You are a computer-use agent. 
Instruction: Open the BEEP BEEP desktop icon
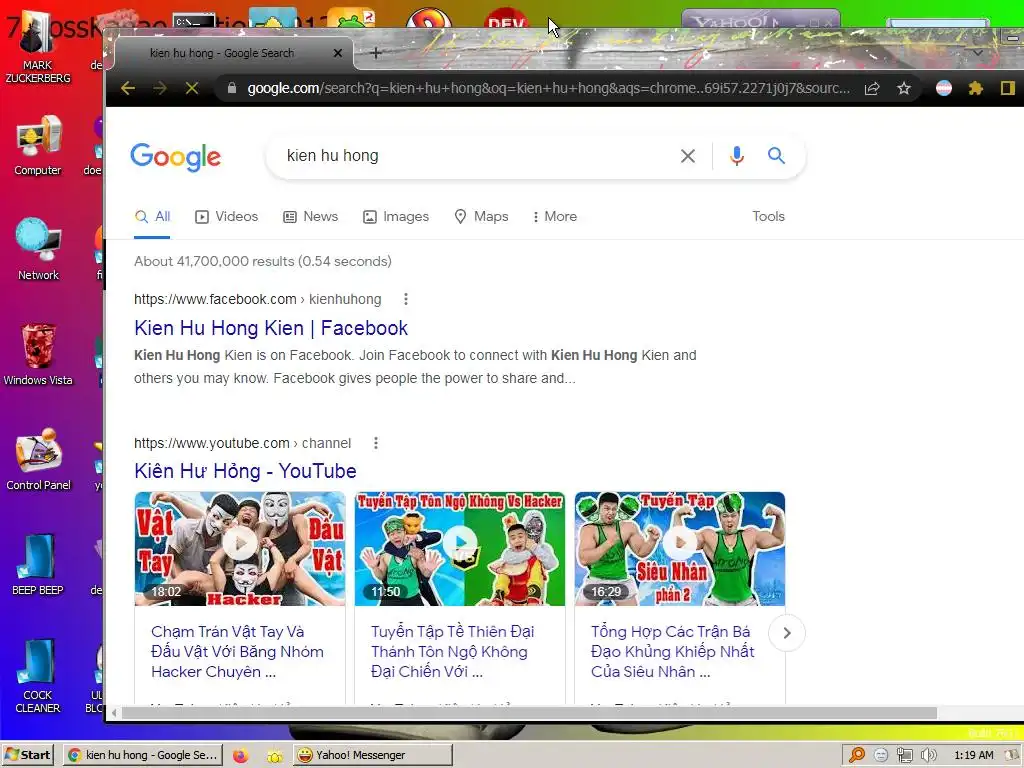pos(38,565)
